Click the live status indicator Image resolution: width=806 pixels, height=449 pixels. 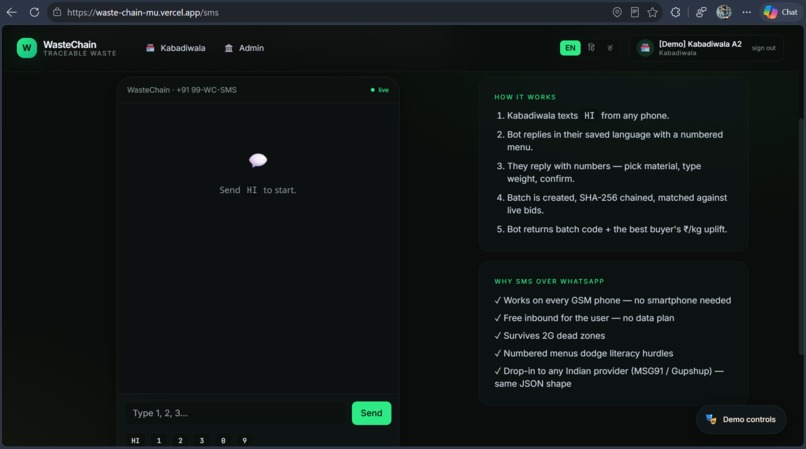(380, 90)
